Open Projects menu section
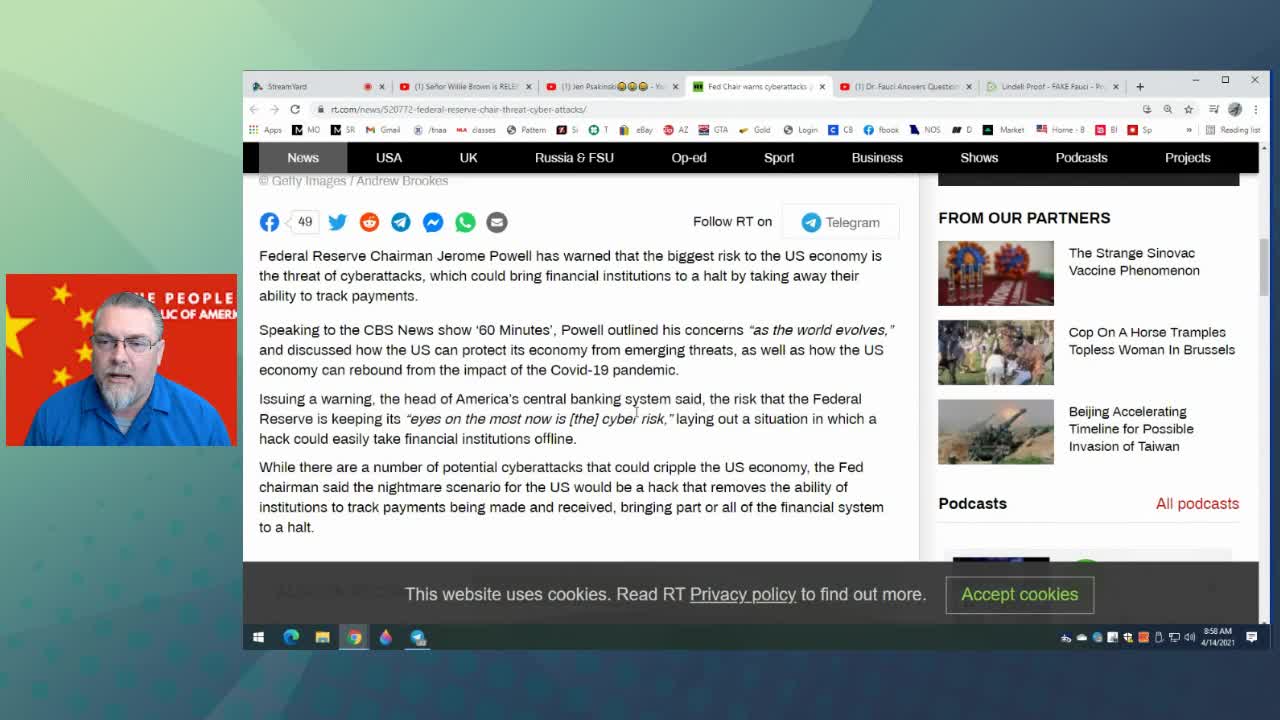 (1187, 157)
